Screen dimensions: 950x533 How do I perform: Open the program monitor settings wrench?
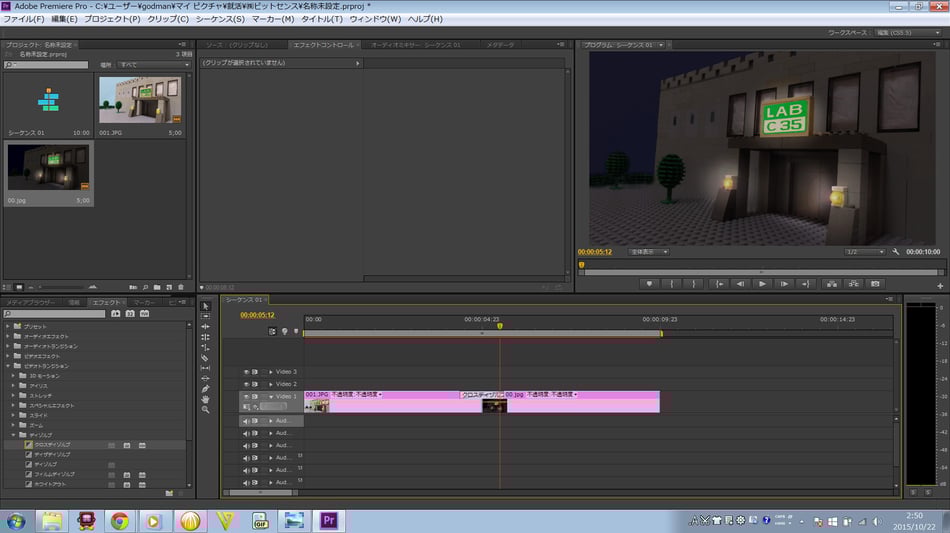896,252
